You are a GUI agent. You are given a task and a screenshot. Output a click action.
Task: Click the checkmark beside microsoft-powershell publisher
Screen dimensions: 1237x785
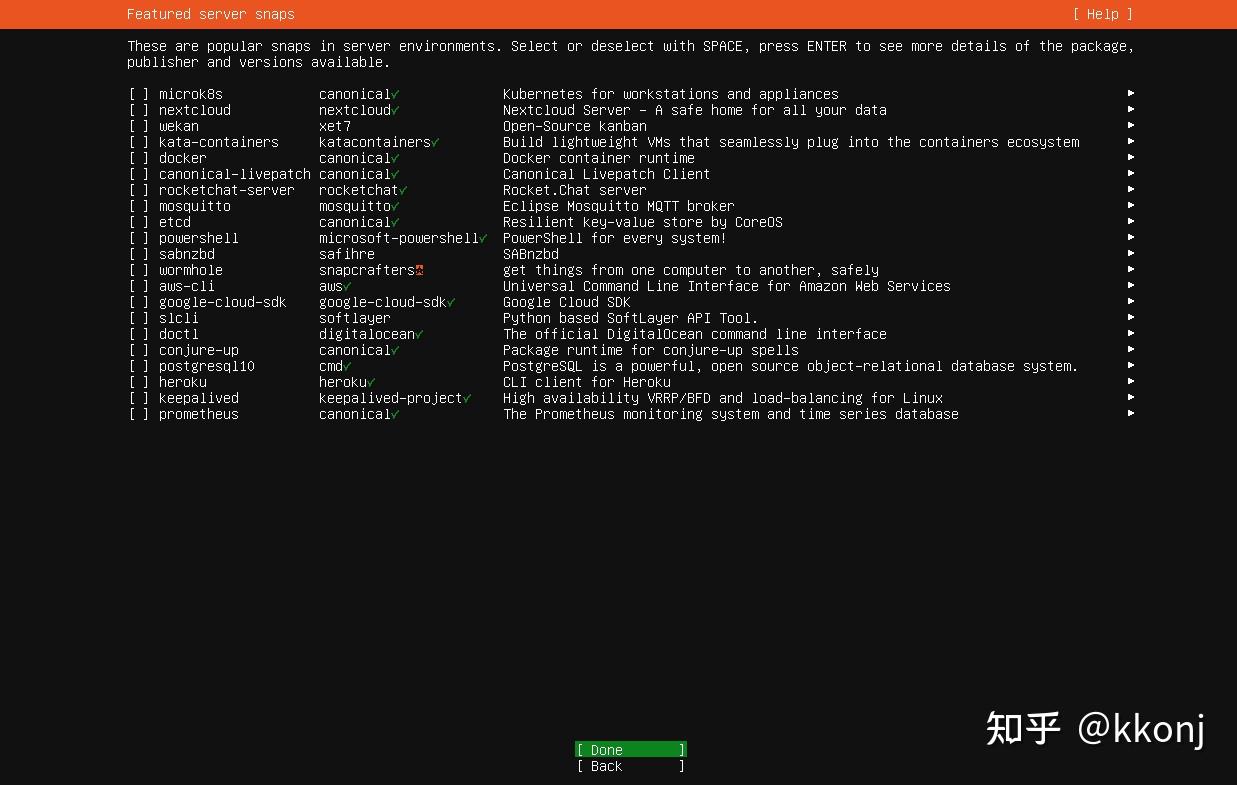click(x=482, y=238)
